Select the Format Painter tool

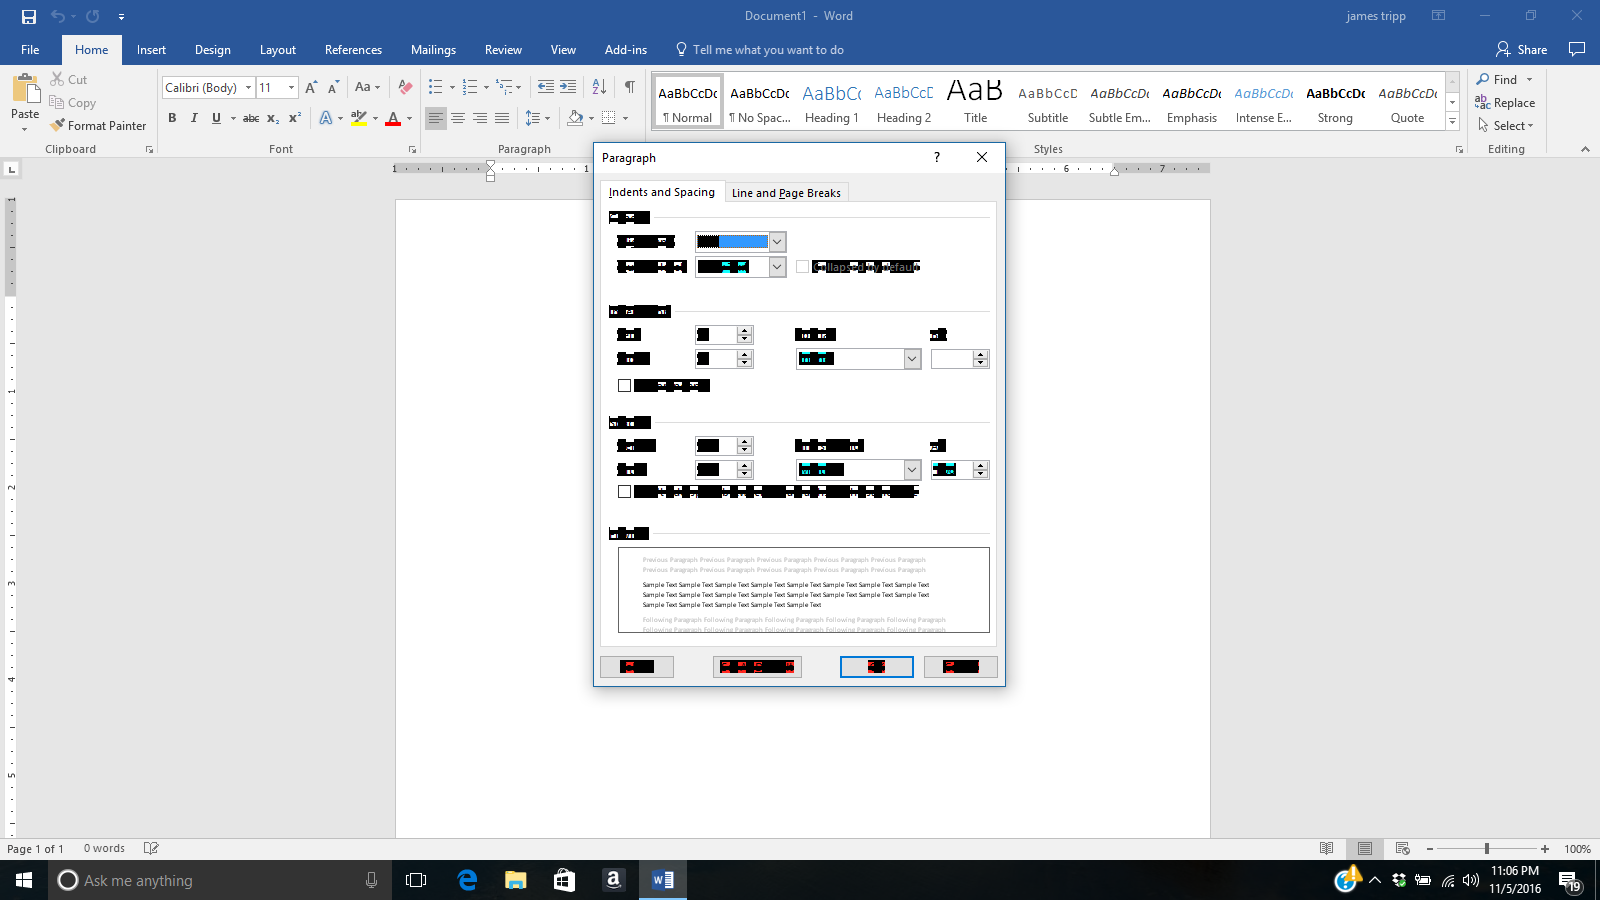point(98,126)
